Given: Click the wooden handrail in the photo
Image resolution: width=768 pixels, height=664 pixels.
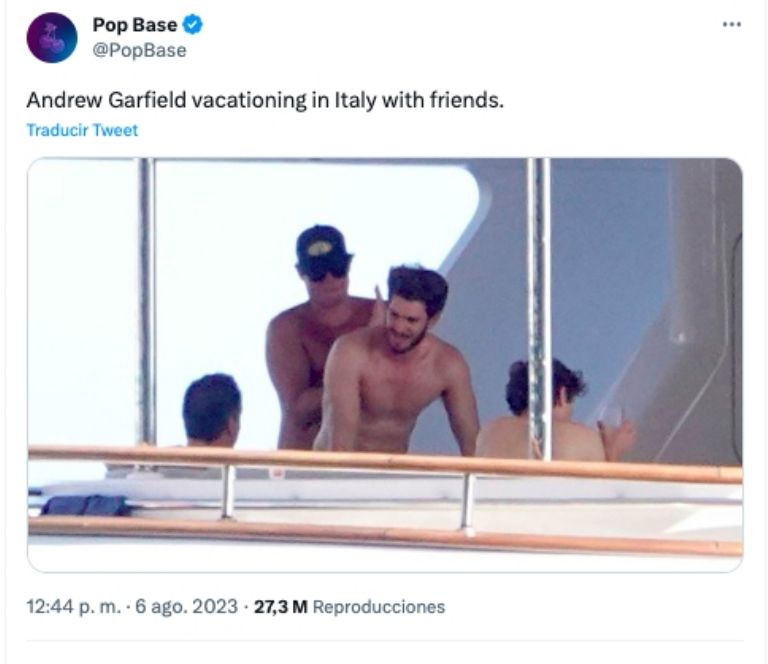Looking at the screenshot, I should pyautogui.click(x=385, y=462).
